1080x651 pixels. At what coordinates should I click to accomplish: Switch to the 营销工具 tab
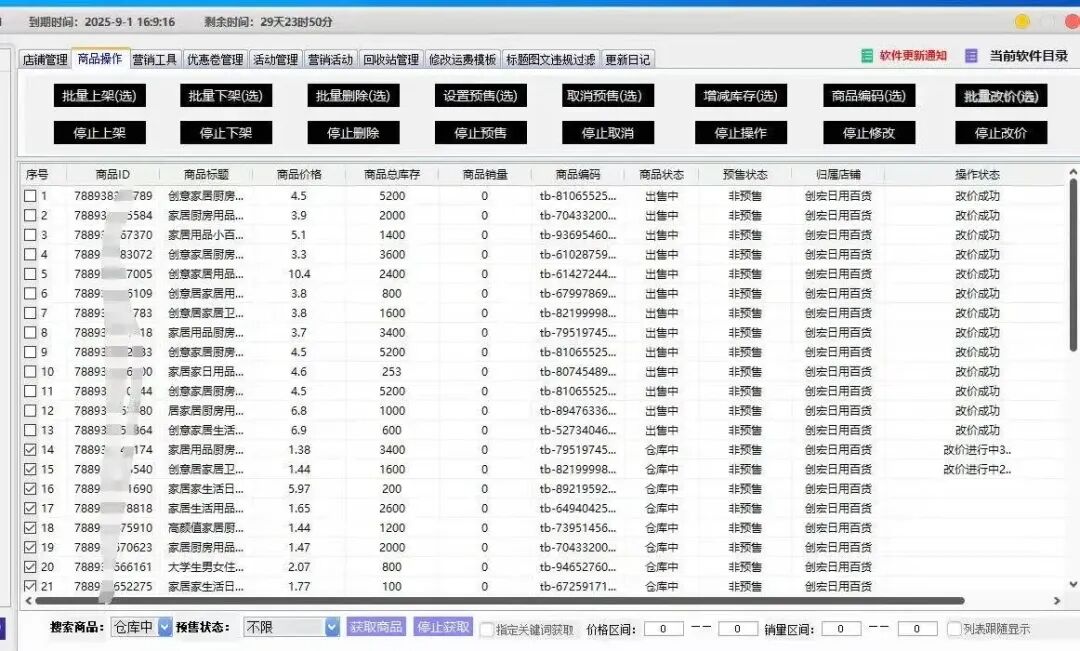click(x=154, y=60)
